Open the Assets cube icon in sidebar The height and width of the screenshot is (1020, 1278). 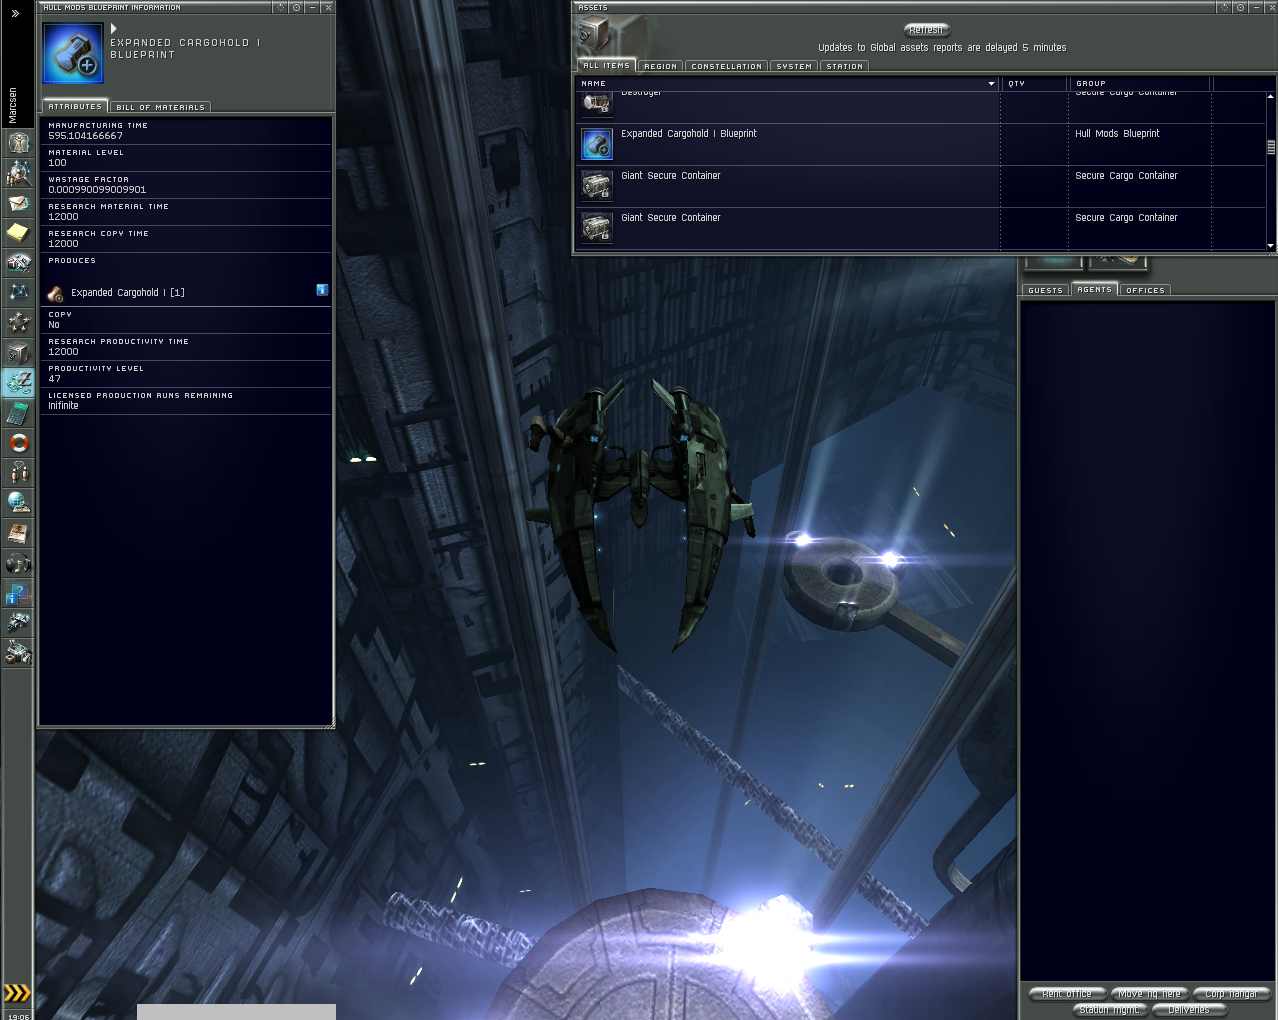coord(18,353)
